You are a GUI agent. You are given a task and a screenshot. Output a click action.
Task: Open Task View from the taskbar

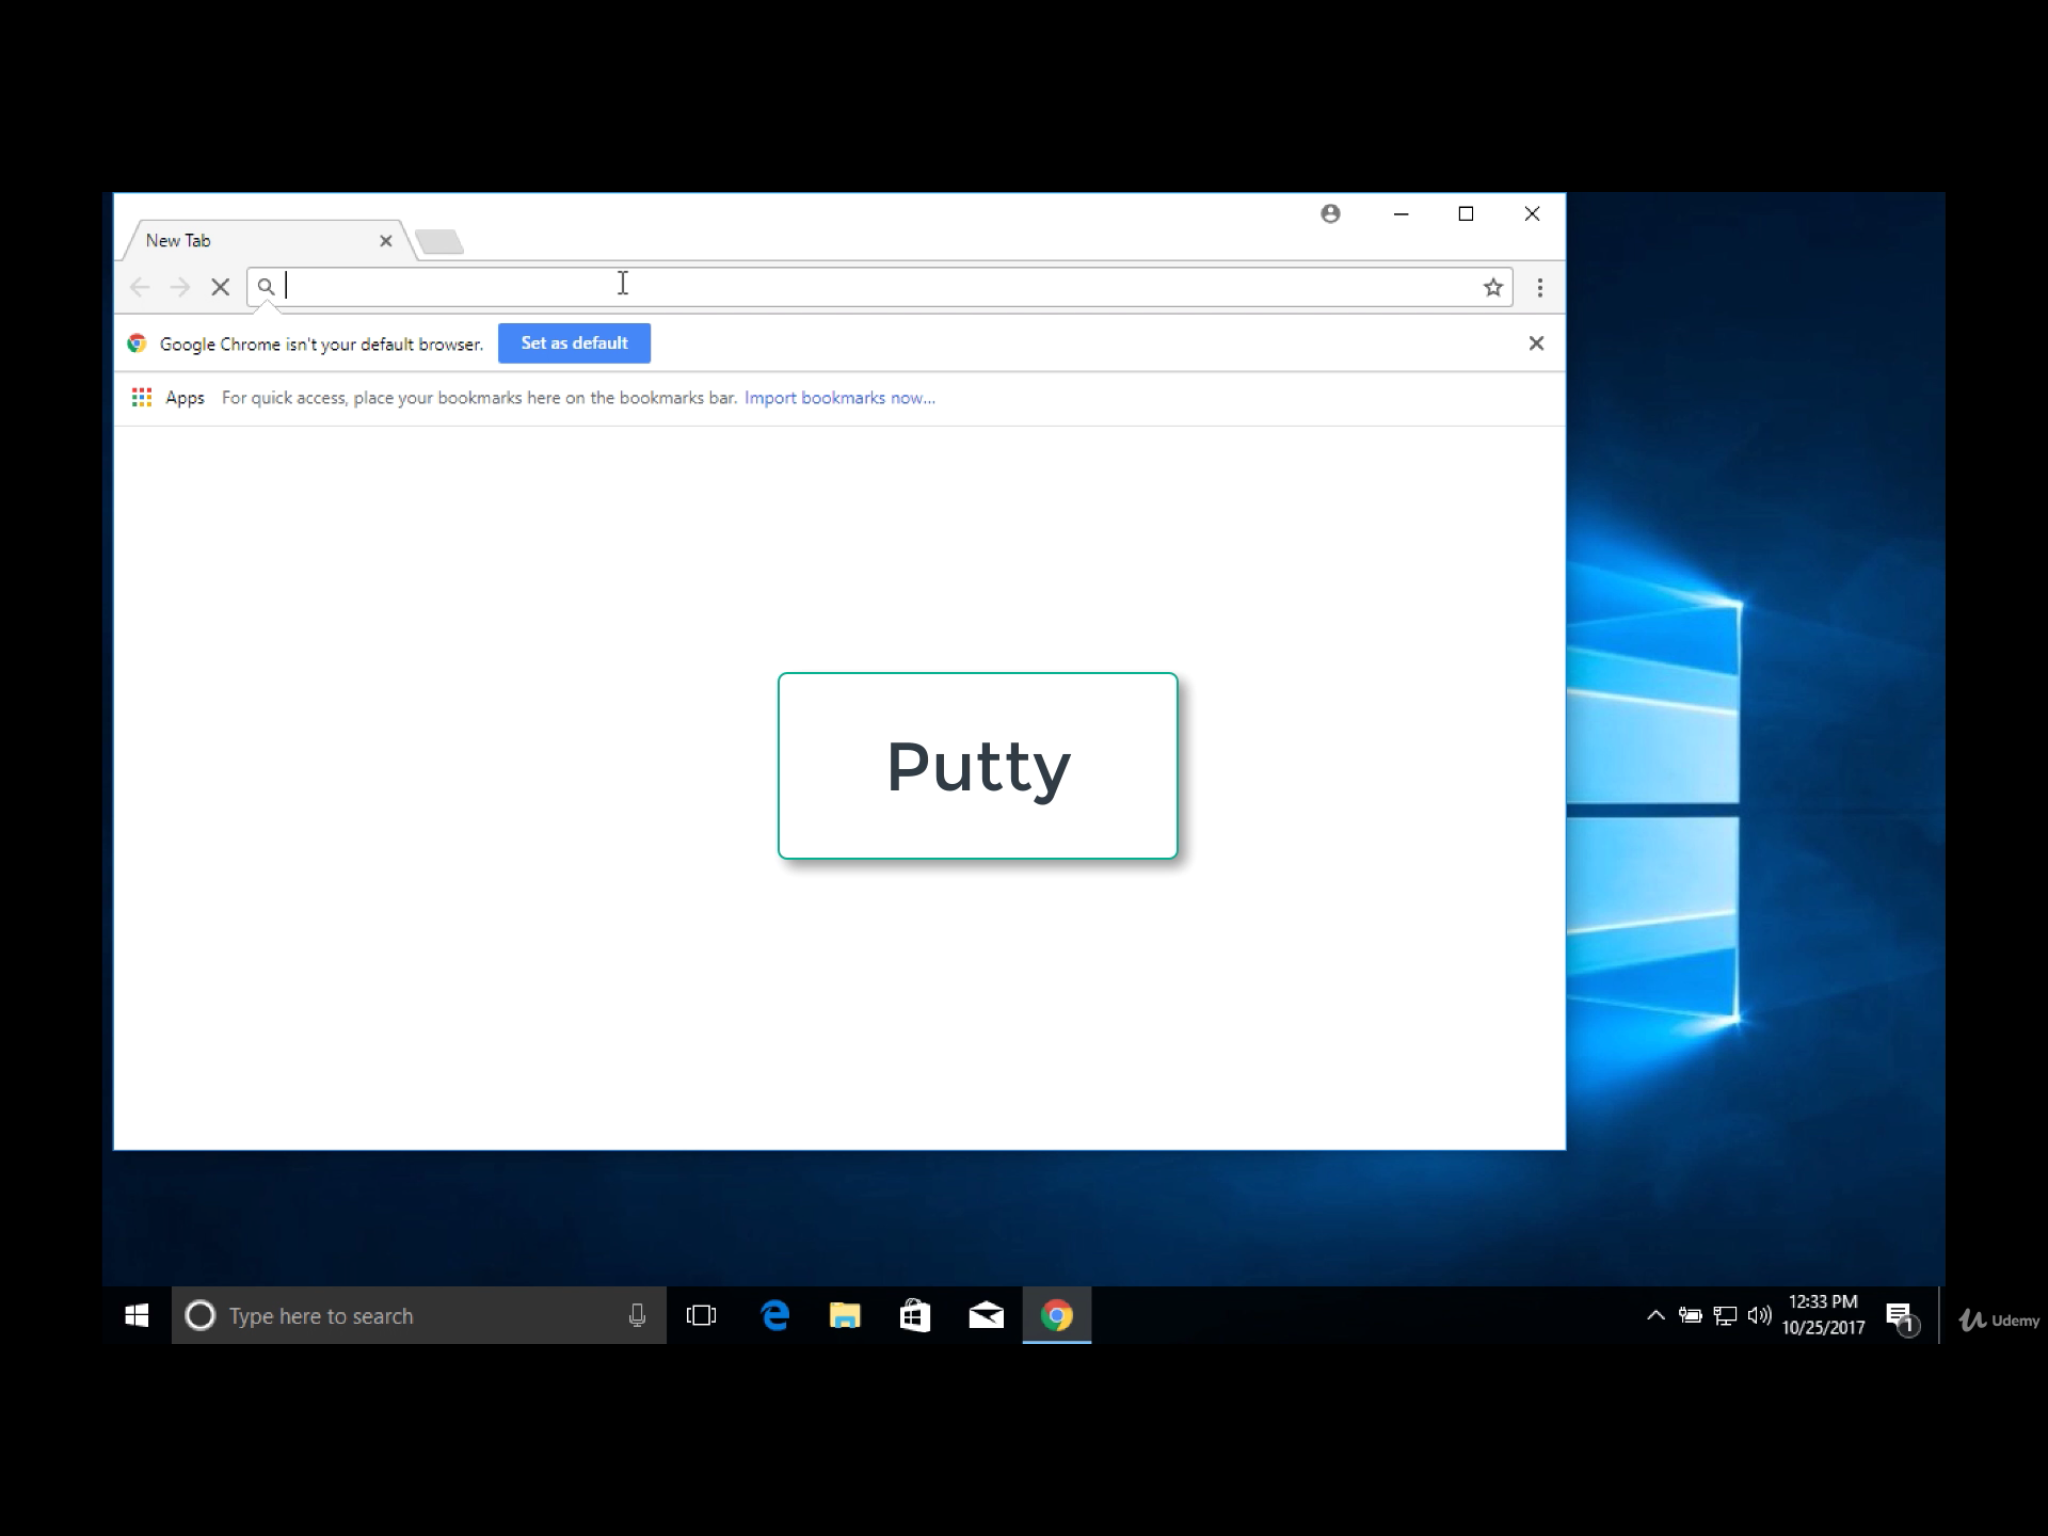tap(702, 1316)
